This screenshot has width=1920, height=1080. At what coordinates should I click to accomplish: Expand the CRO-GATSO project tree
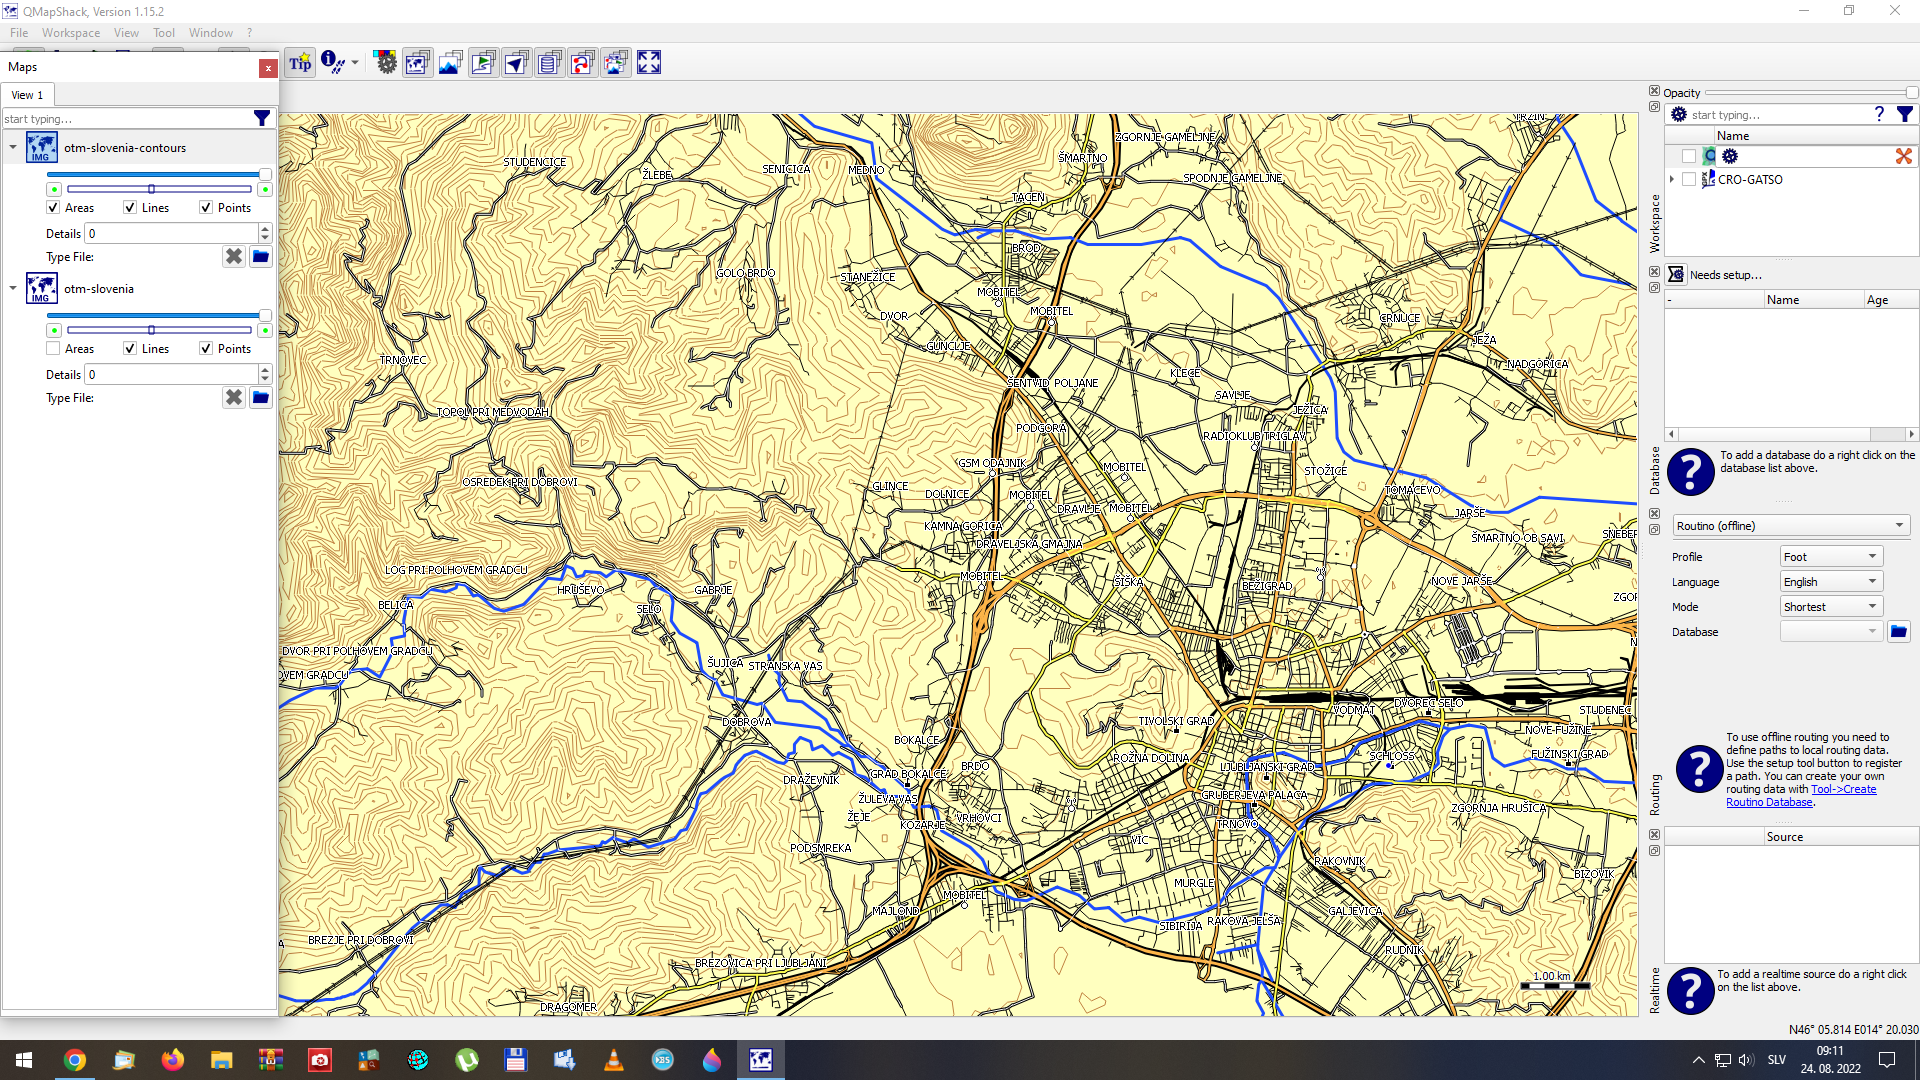[x=1672, y=180]
